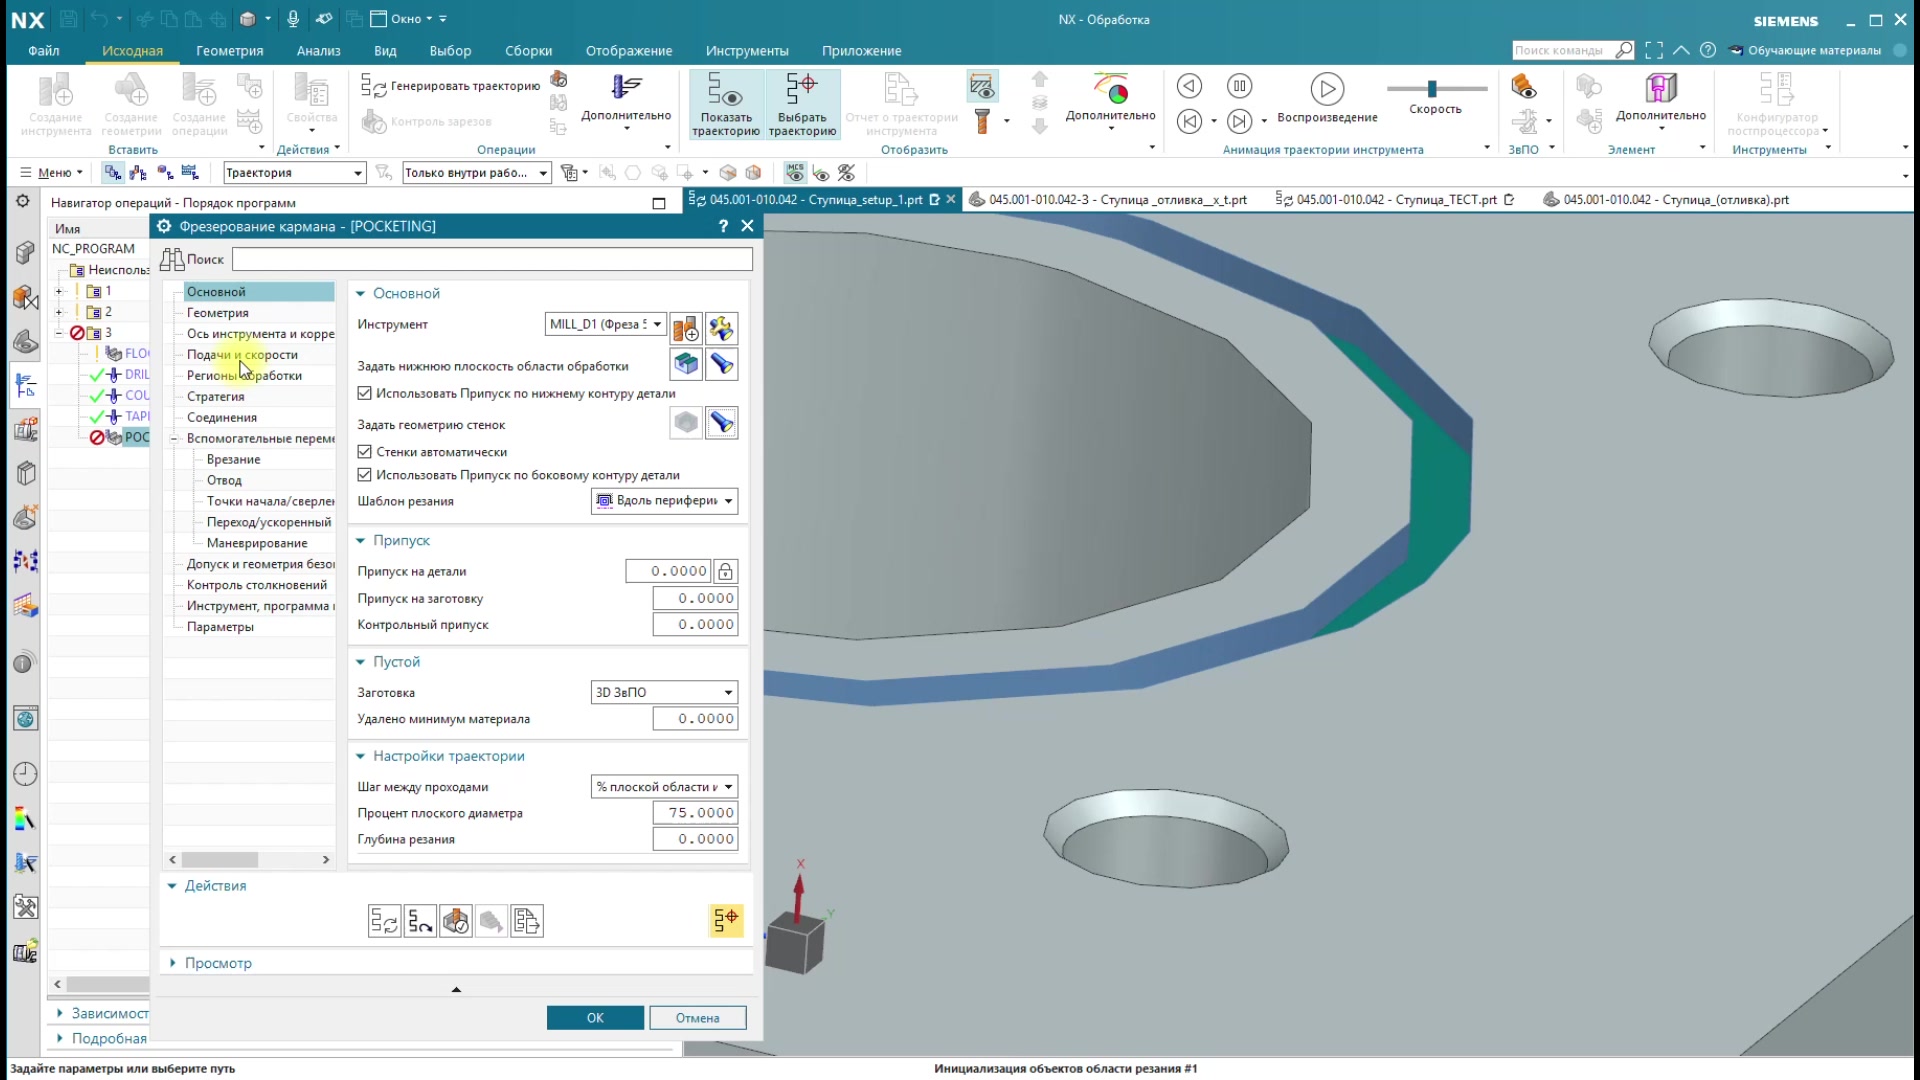This screenshot has width=1920, height=1080.
Task: Open the dialog help question mark
Action: pyautogui.click(x=723, y=226)
